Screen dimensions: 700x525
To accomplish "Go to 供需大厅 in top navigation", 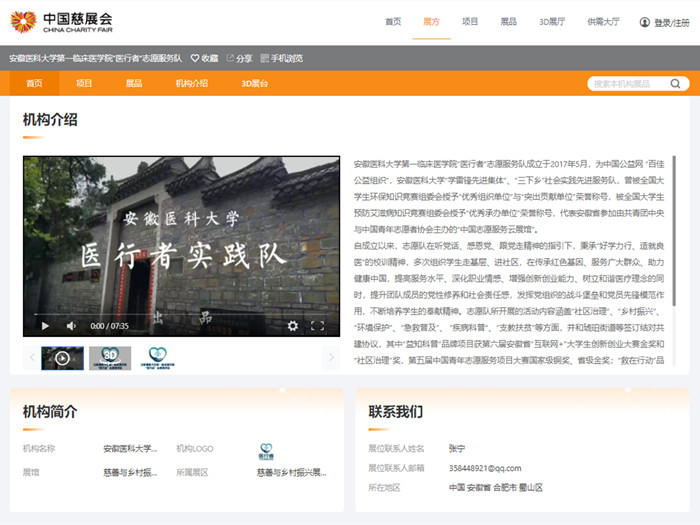I will point(603,21).
